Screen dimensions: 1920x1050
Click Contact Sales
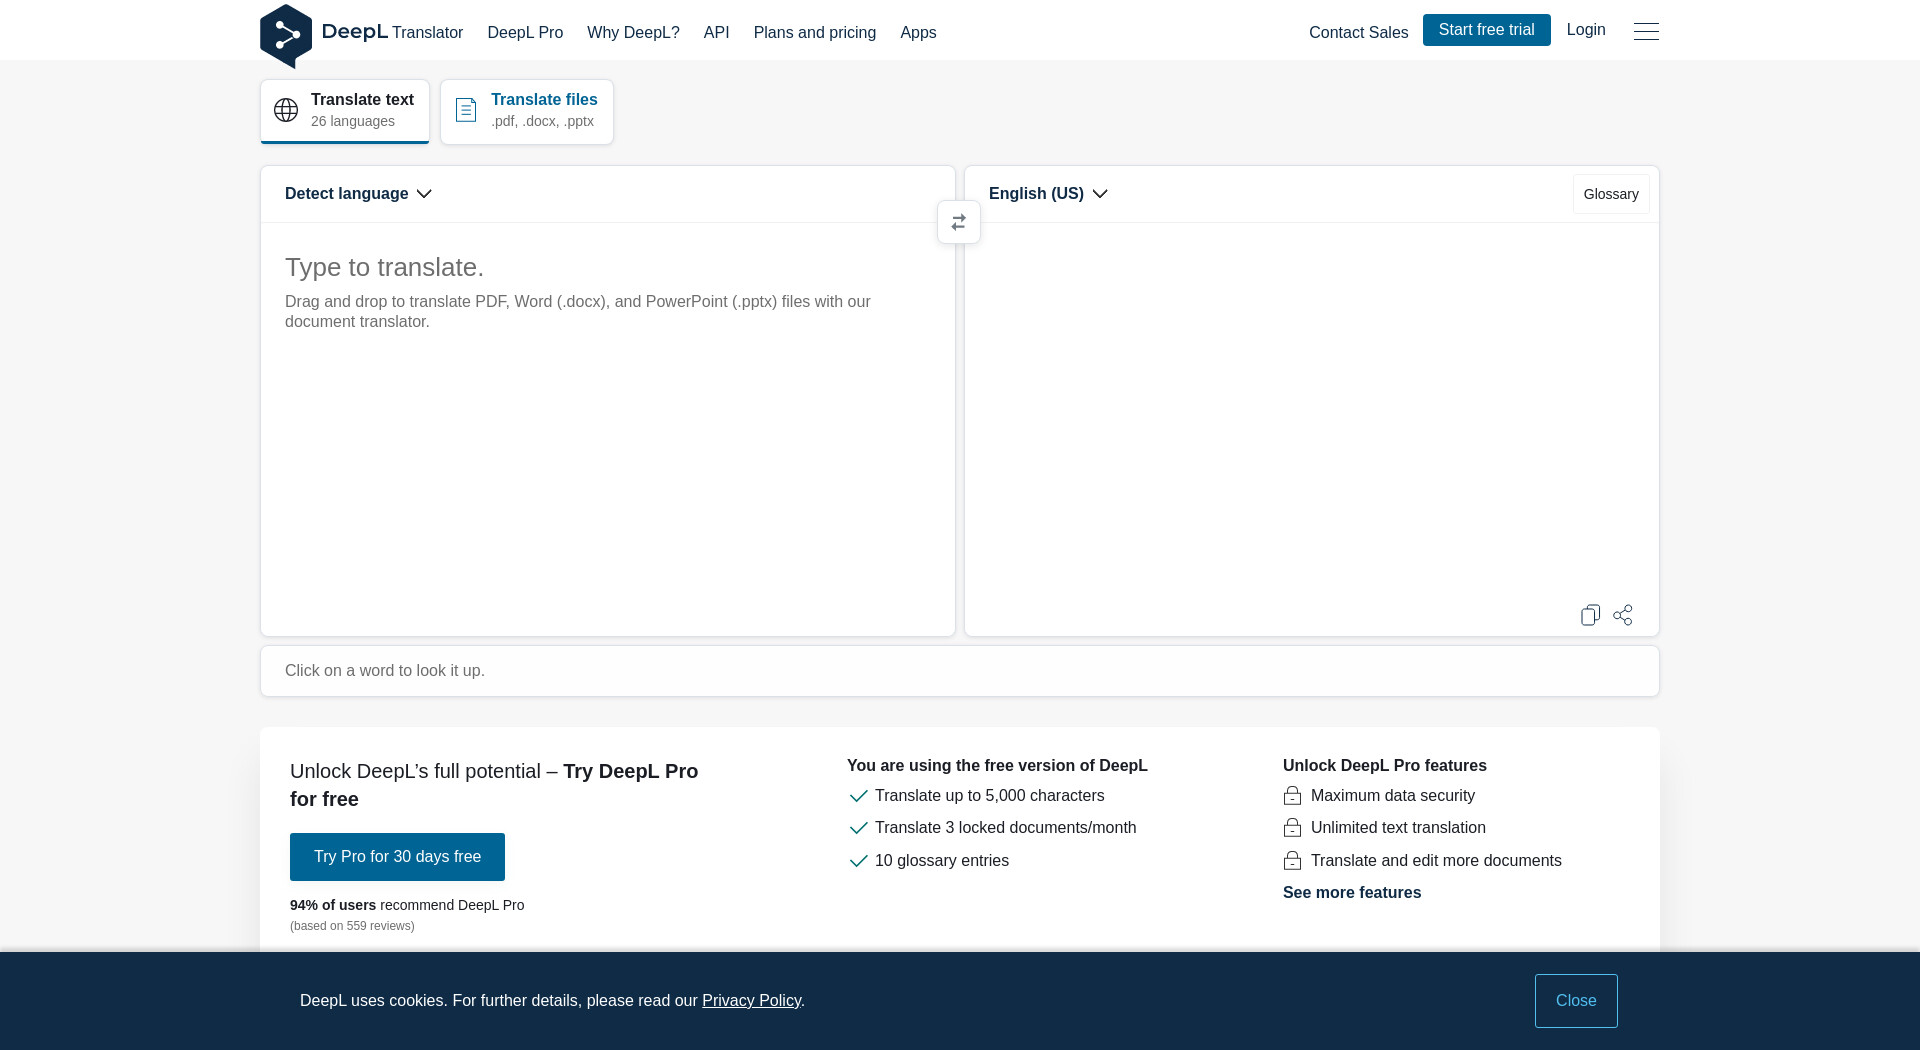click(1358, 32)
